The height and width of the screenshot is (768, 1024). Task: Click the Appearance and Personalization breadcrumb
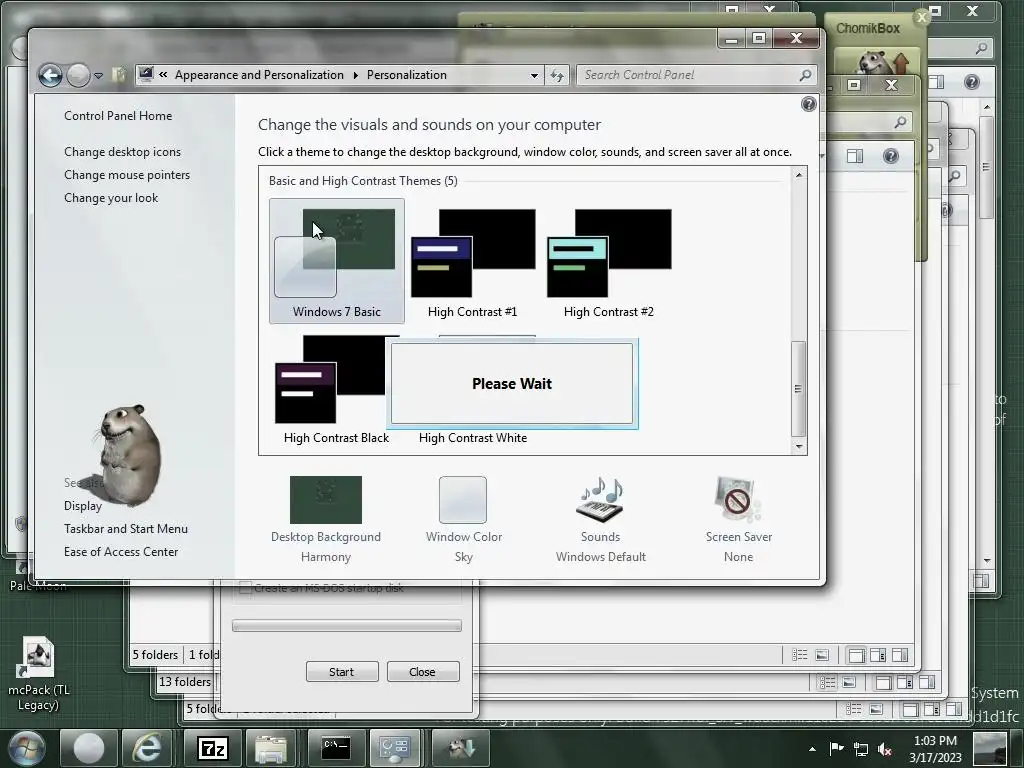[259, 74]
